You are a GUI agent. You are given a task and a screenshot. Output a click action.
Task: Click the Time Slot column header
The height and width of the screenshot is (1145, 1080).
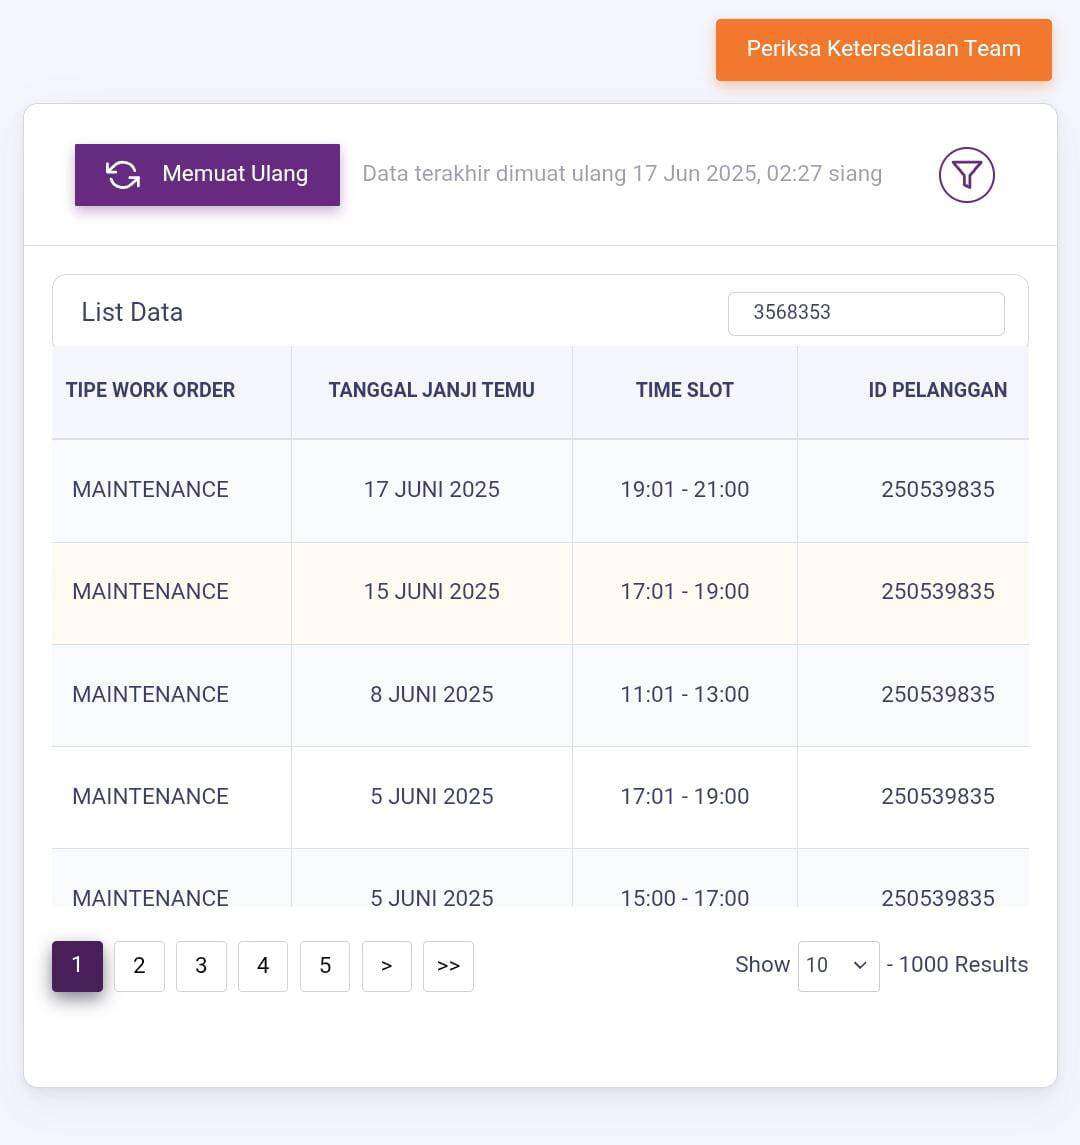point(685,390)
